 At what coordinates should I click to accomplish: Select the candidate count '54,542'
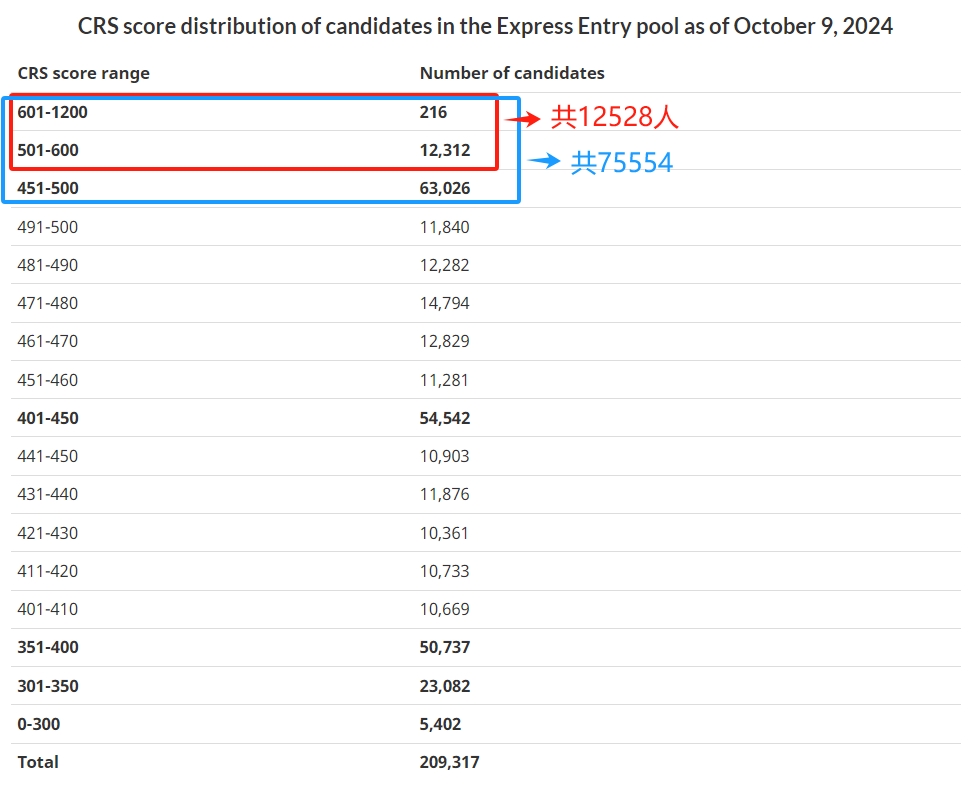pyautogui.click(x=445, y=418)
